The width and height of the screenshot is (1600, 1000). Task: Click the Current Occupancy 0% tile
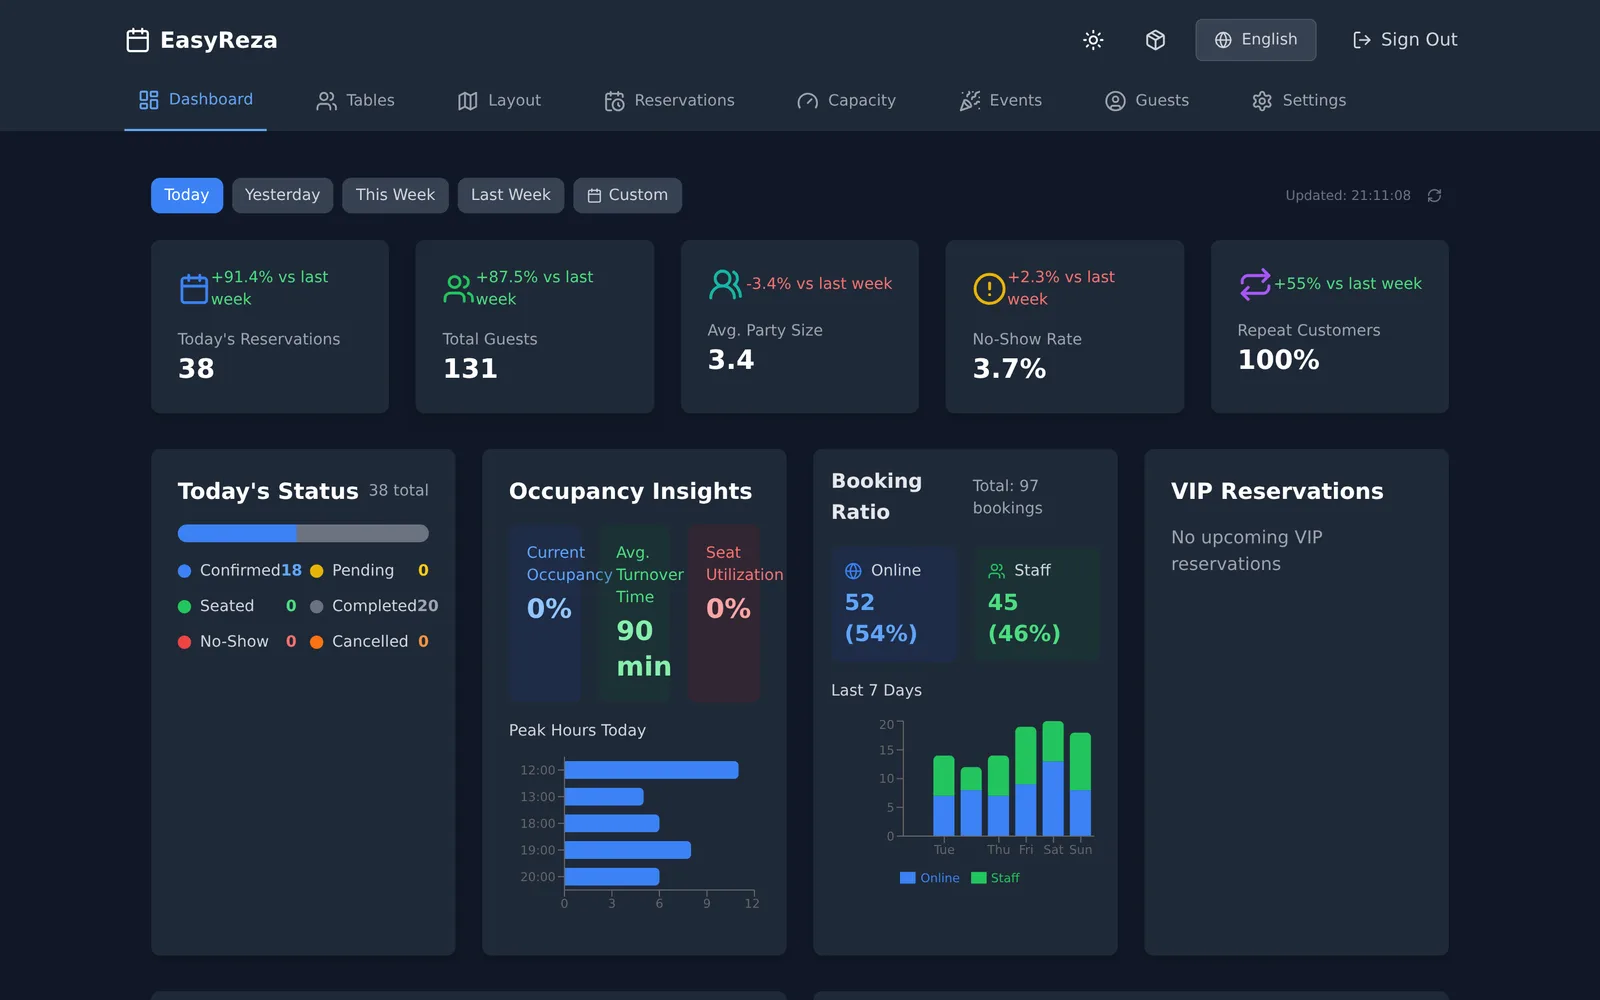click(545, 613)
